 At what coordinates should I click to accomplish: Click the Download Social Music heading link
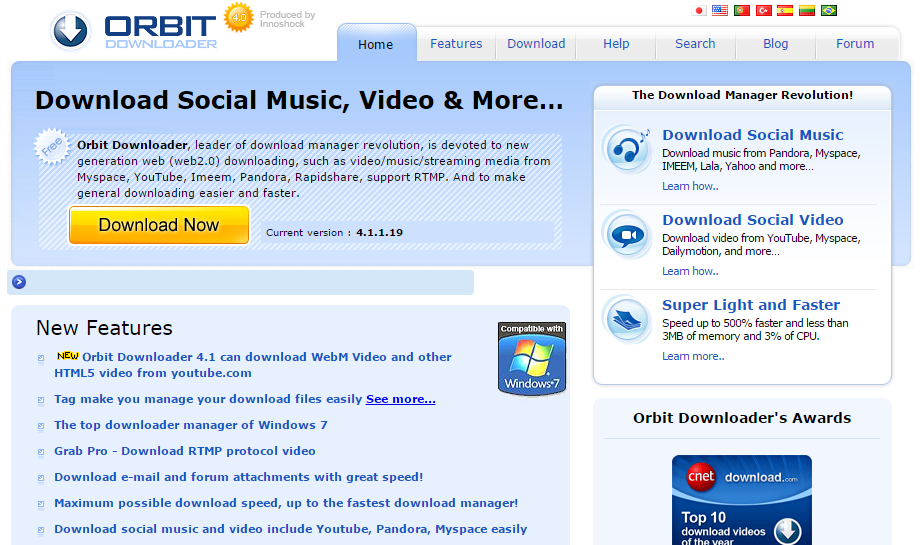pos(752,134)
